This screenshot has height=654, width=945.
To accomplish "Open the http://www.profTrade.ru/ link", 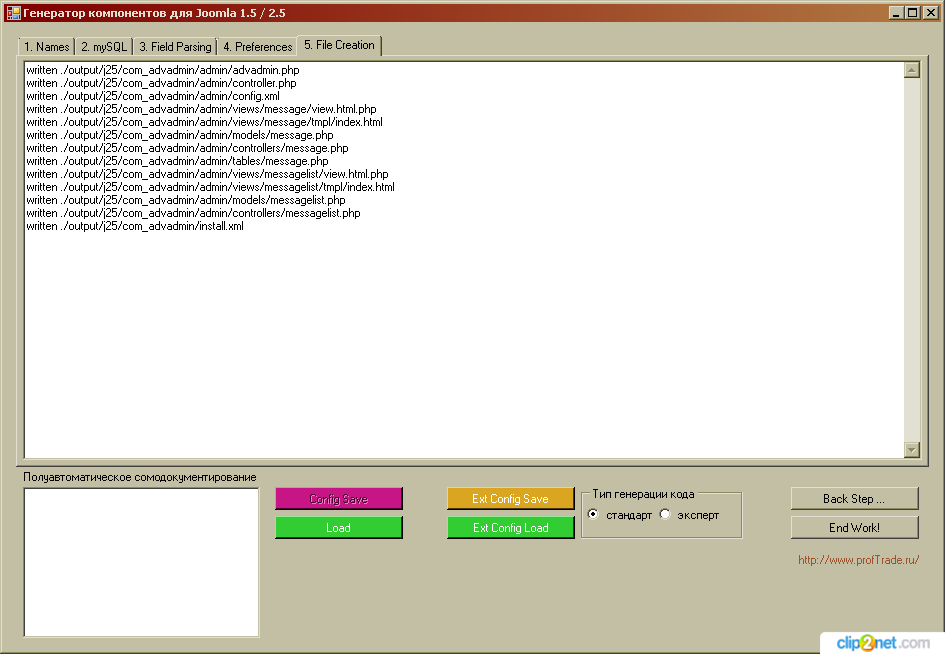I will point(858,560).
